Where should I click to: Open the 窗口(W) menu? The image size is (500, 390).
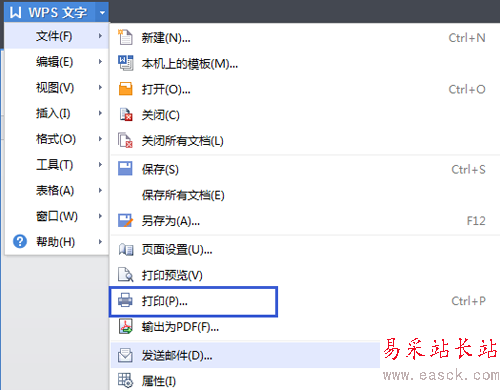(x=57, y=216)
